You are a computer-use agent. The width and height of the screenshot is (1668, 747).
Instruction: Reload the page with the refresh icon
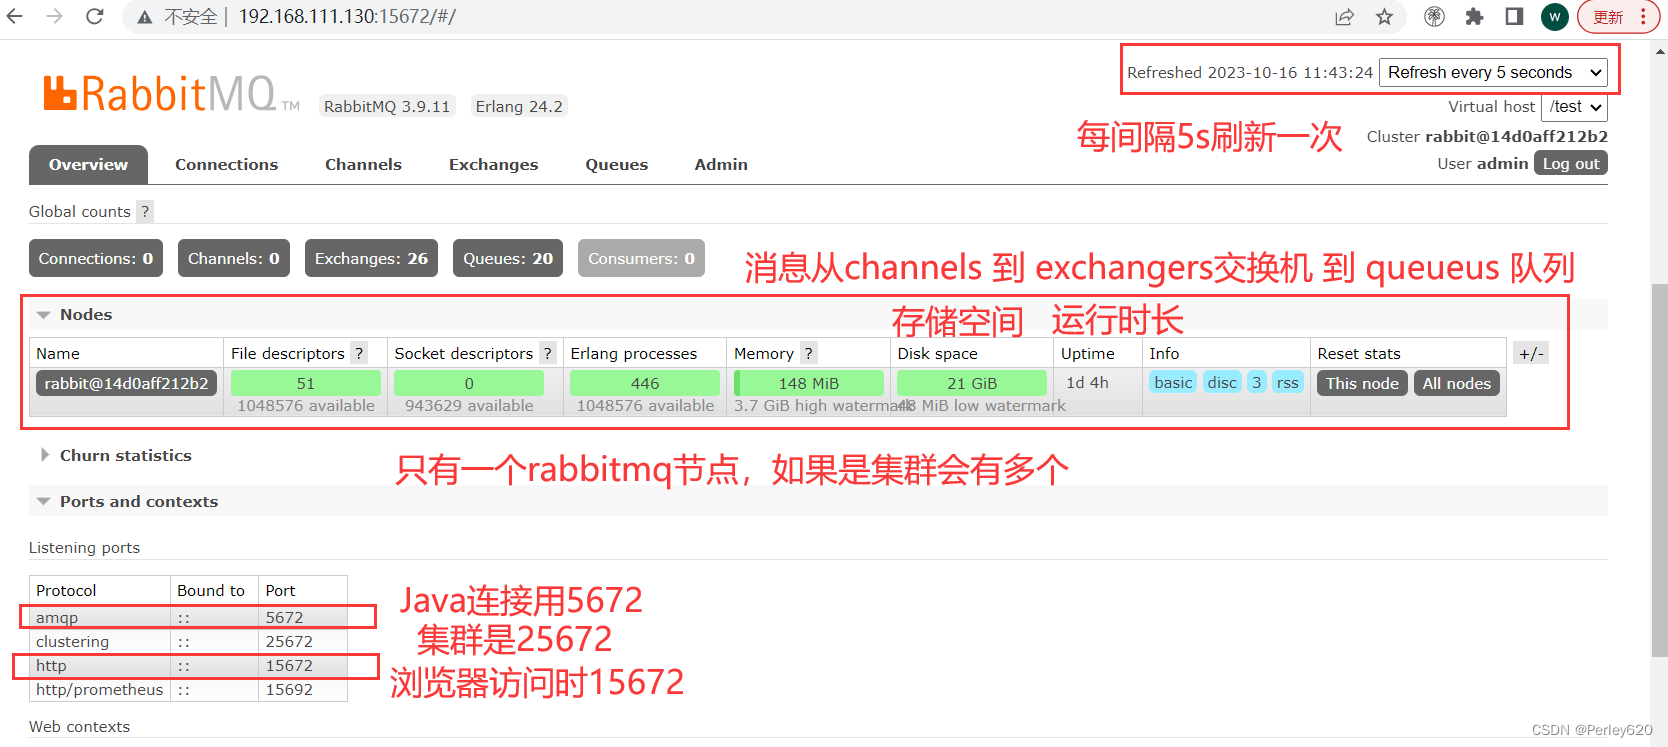94,16
